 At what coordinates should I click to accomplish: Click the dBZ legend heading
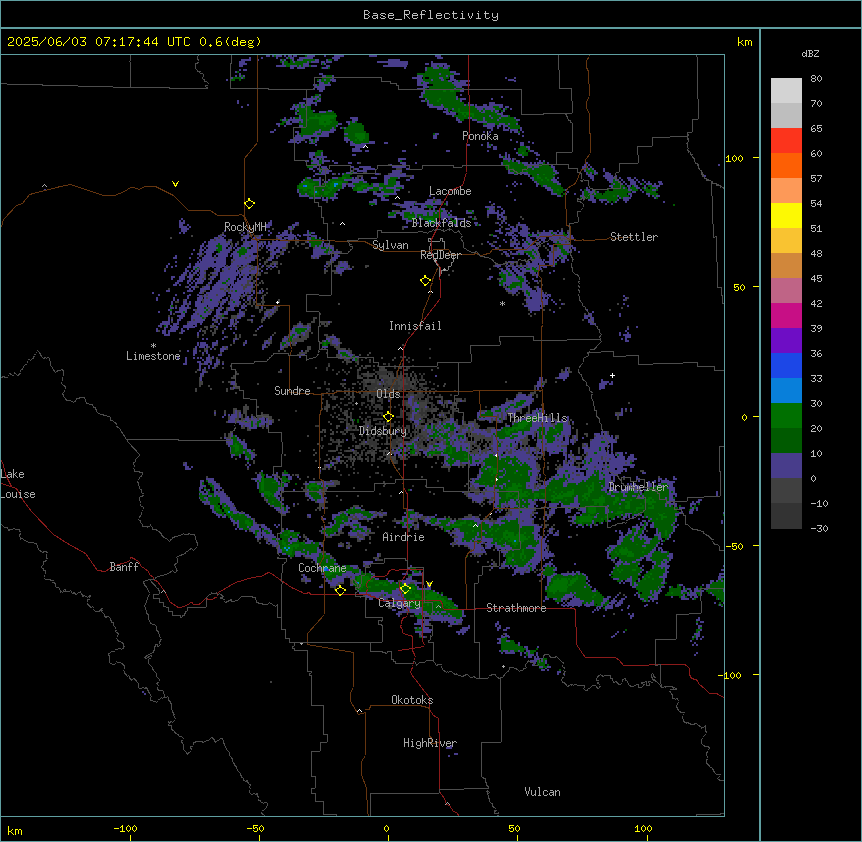tap(810, 54)
